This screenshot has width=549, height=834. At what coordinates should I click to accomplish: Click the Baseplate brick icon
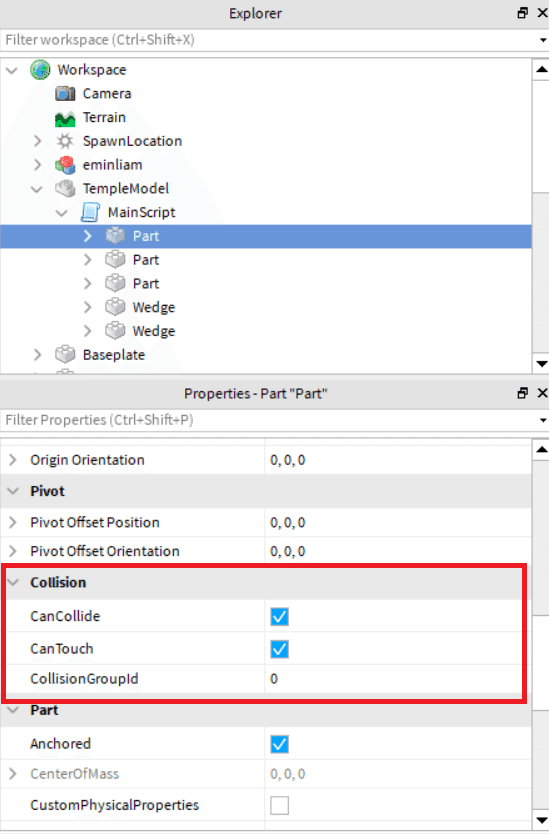(65, 354)
